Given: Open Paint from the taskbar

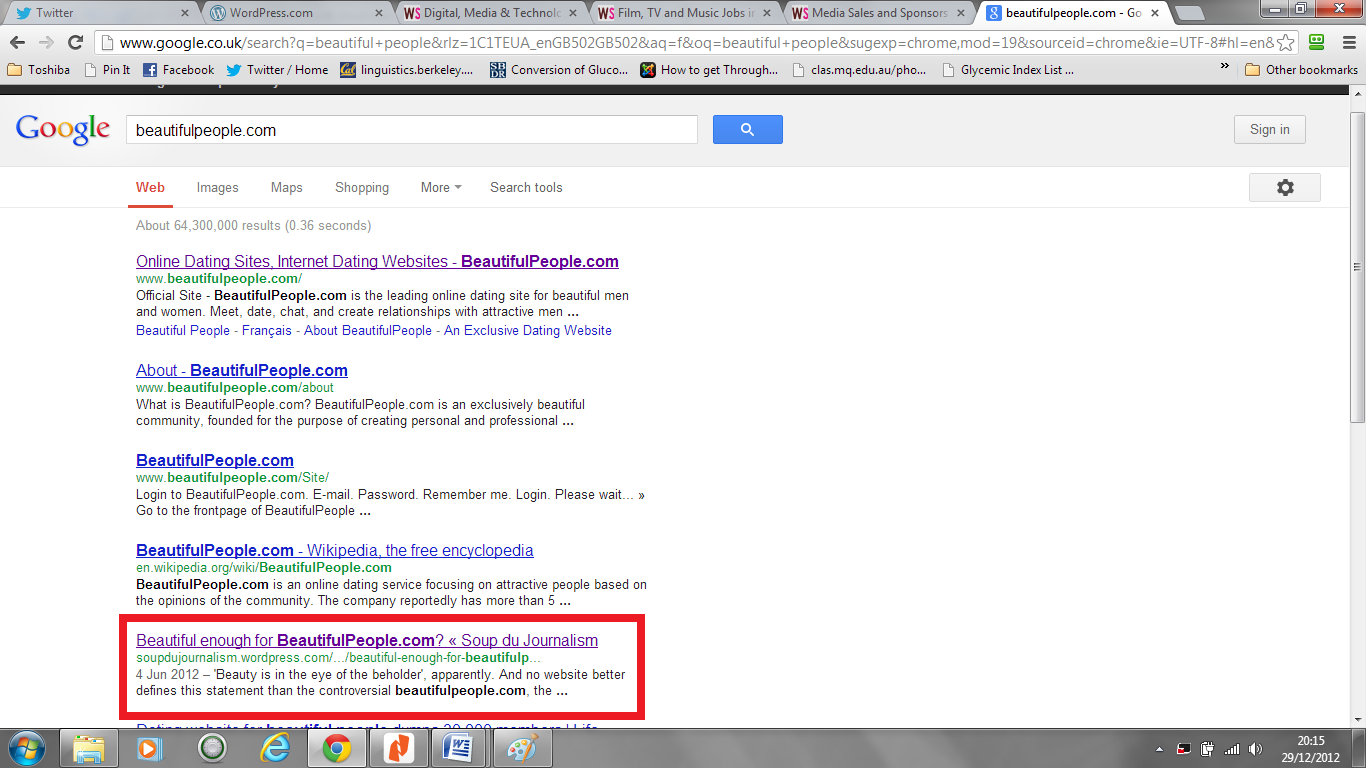Looking at the screenshot, I should tap(522, 748).
